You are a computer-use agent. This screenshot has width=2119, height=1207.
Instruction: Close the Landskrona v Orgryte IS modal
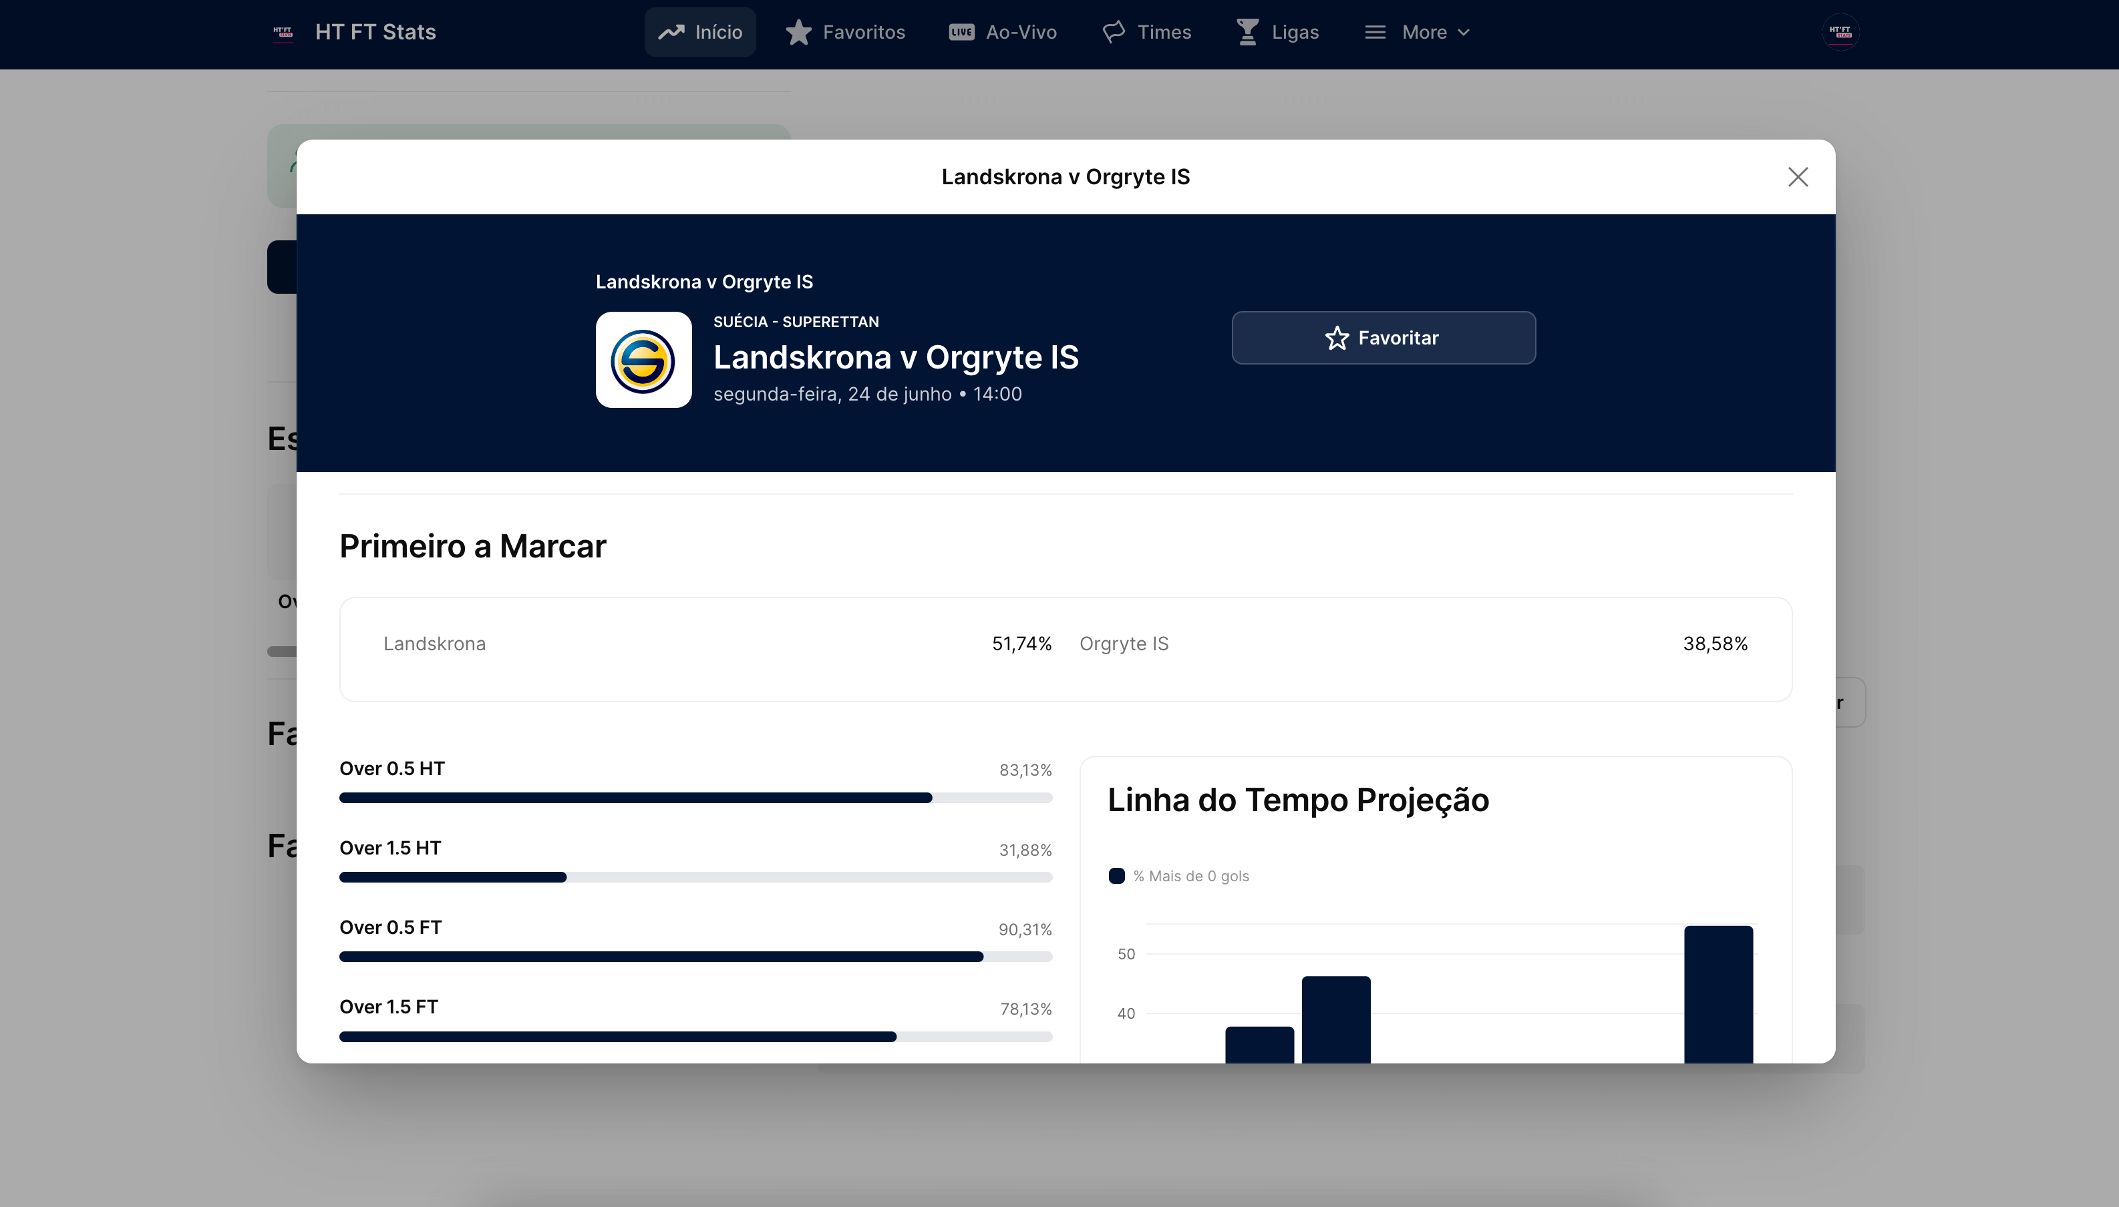1797,176
